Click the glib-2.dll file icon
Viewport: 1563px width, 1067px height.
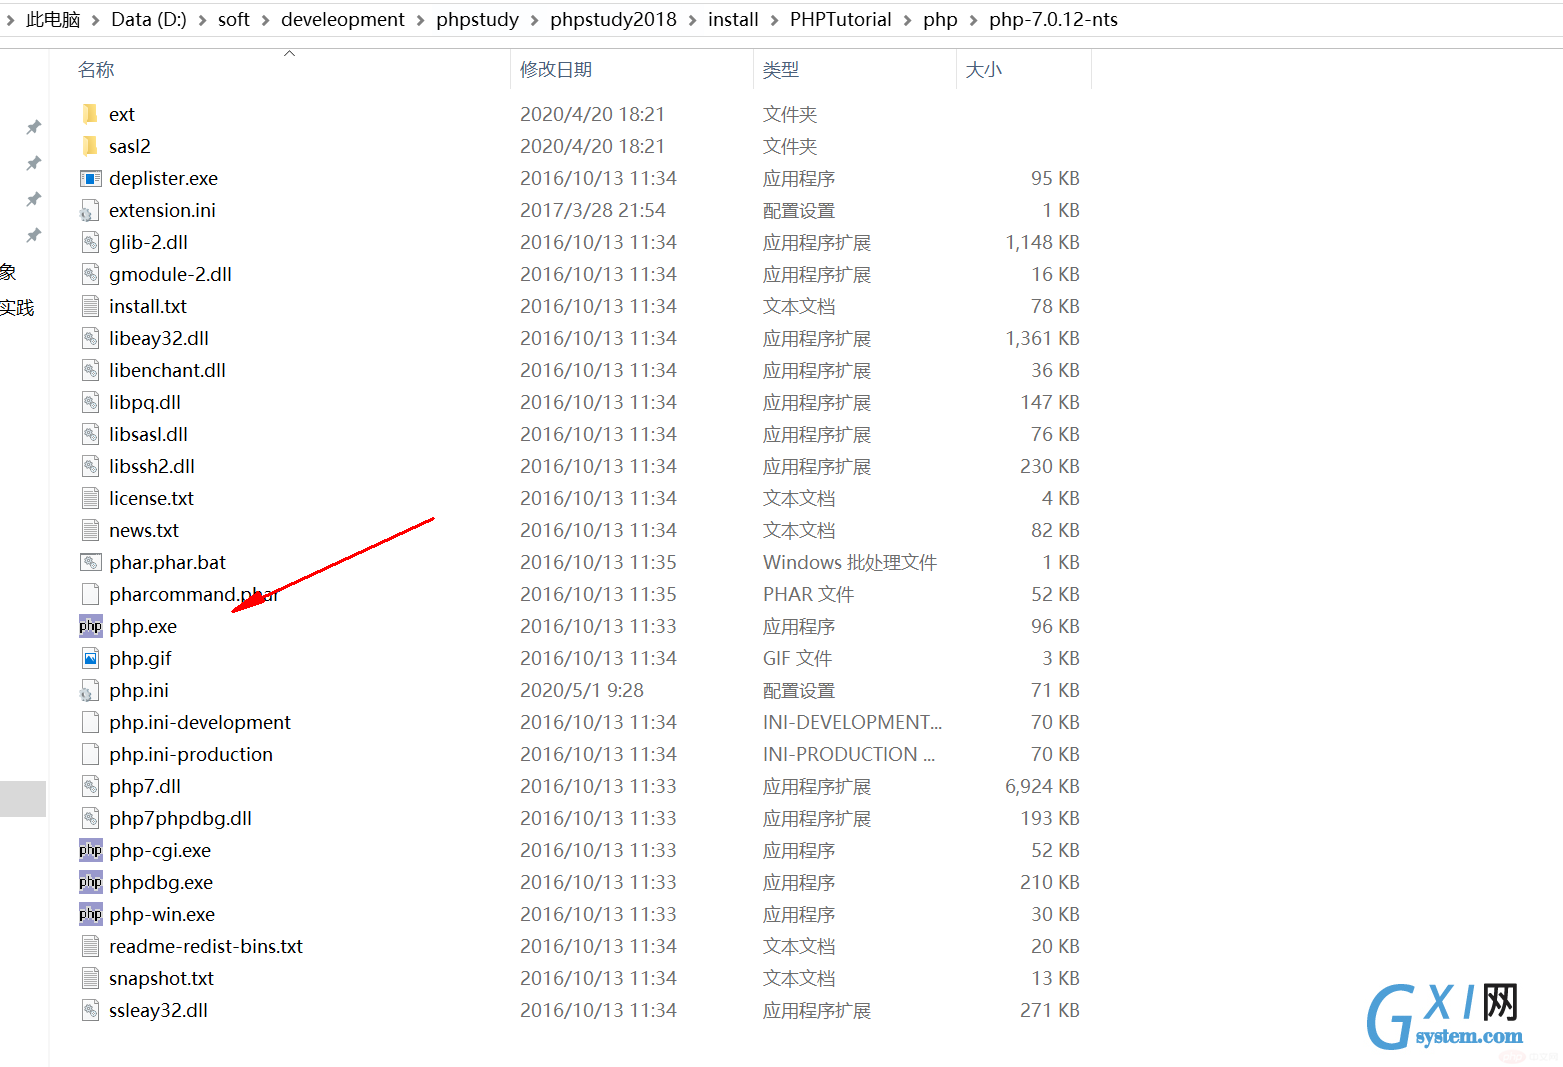click(90, 242)
